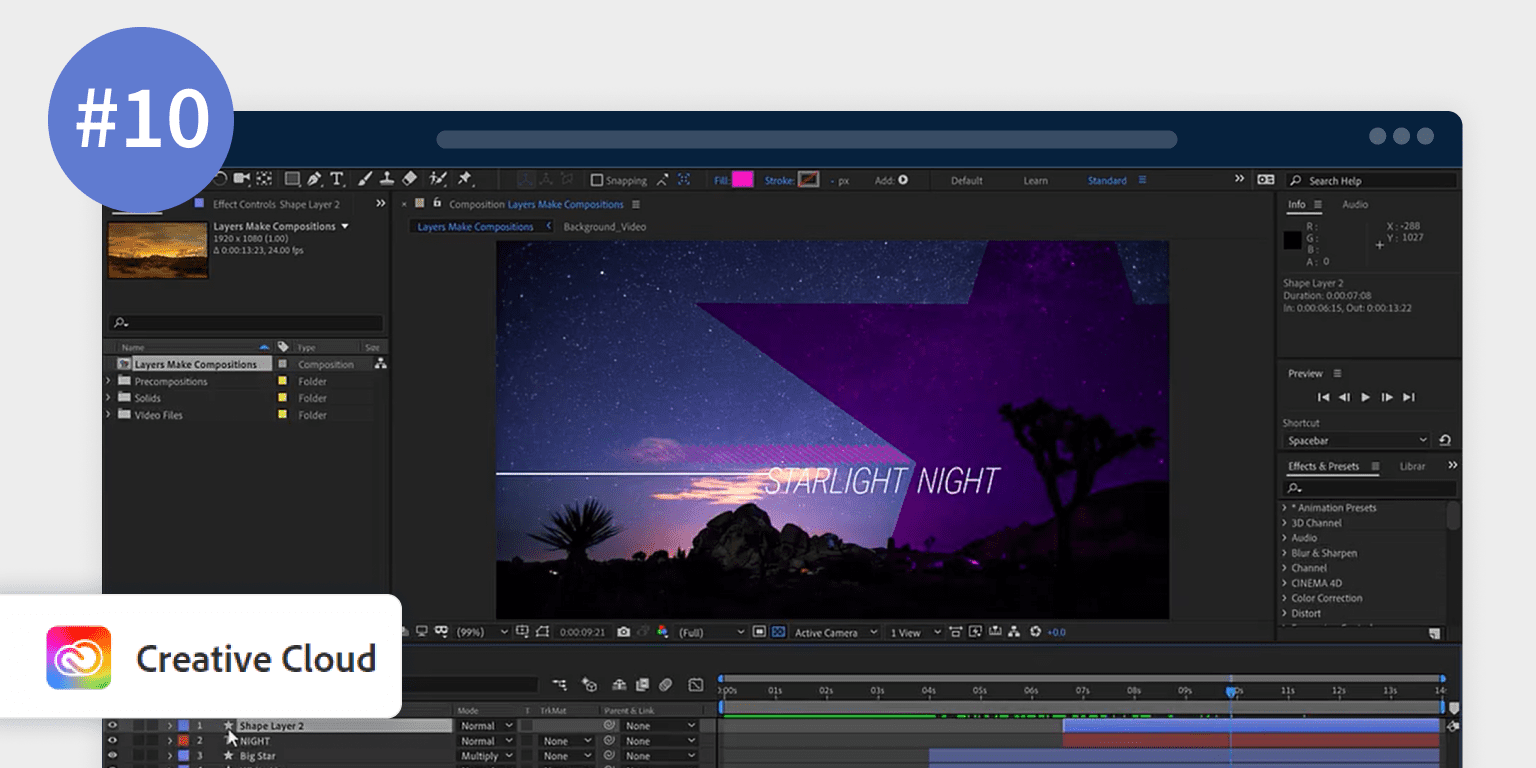Toggle mask and shape path visibility

pyautogui.click(x=543, y=632)
